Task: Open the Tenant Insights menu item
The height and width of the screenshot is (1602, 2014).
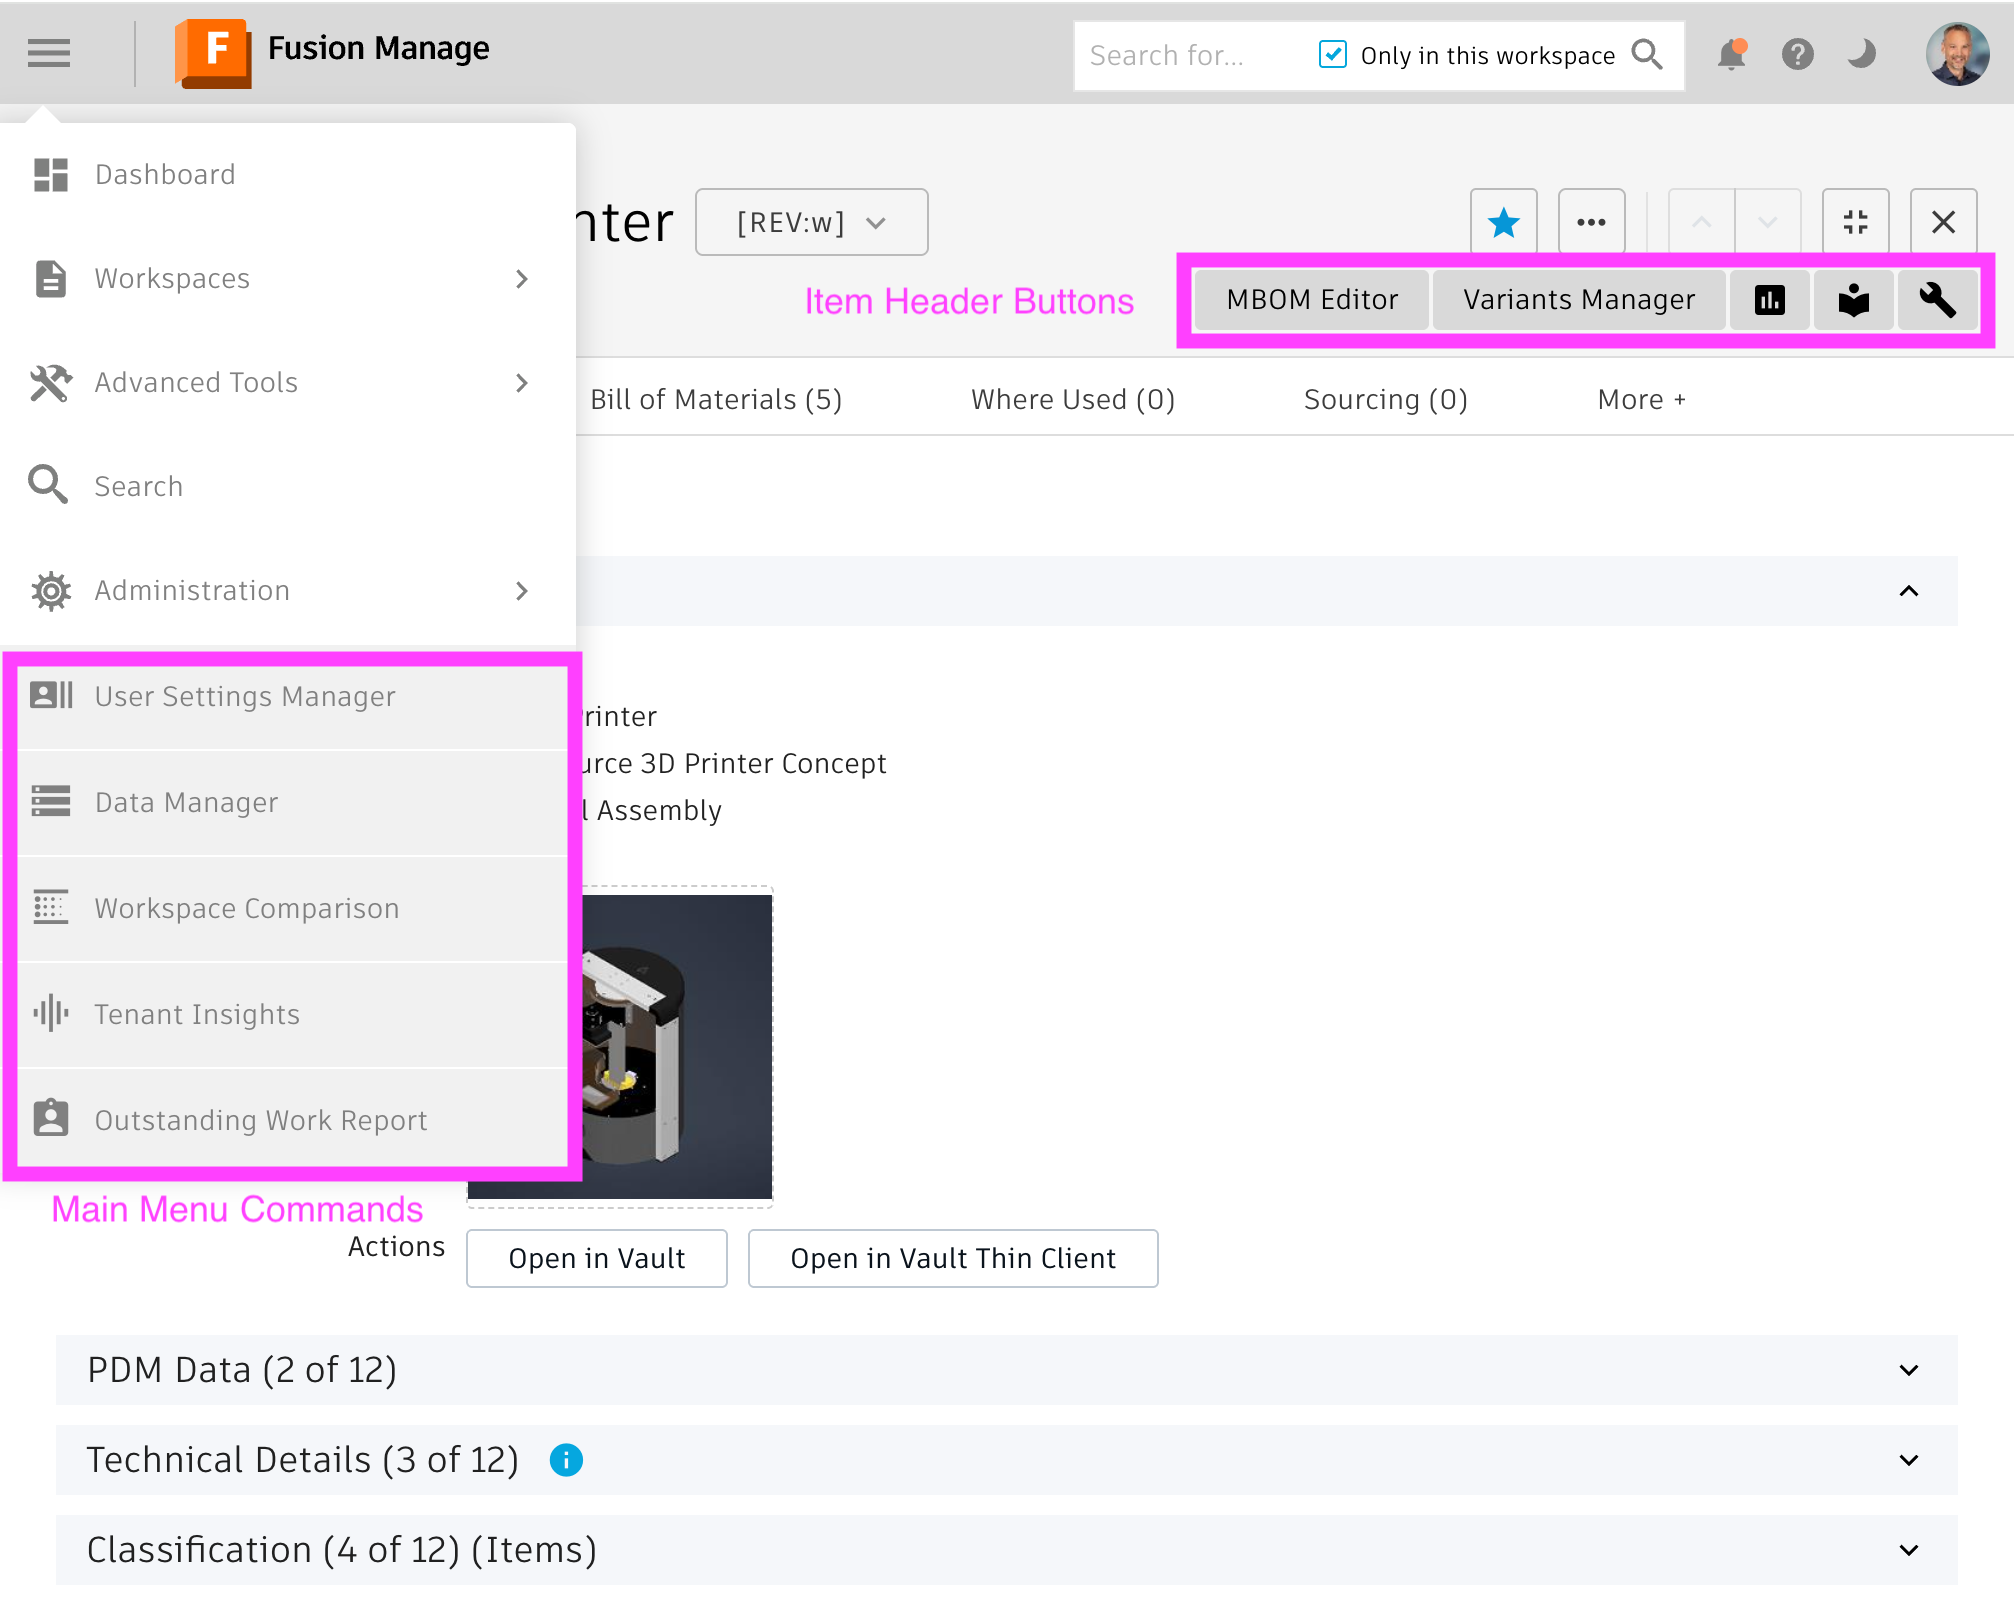Action: [197, 1014]
